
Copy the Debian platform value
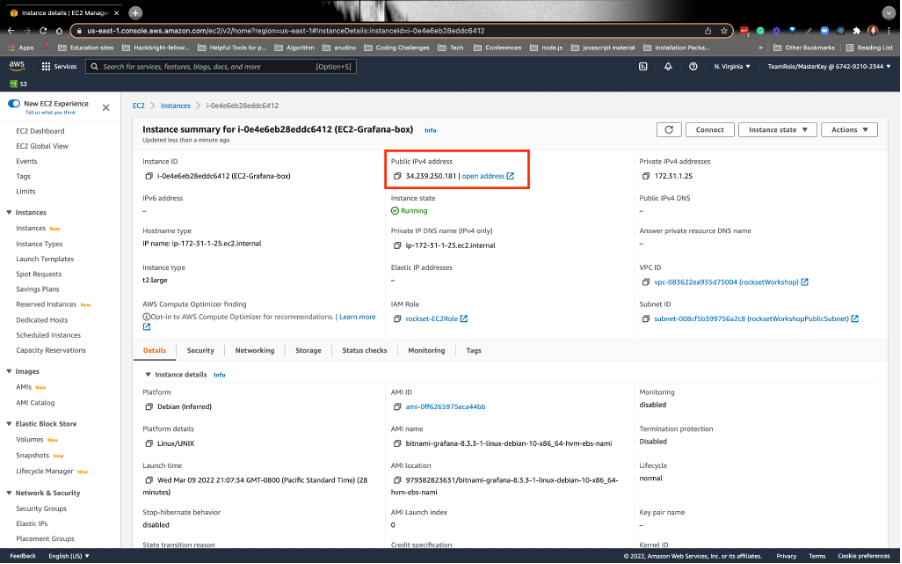point(149,407)
